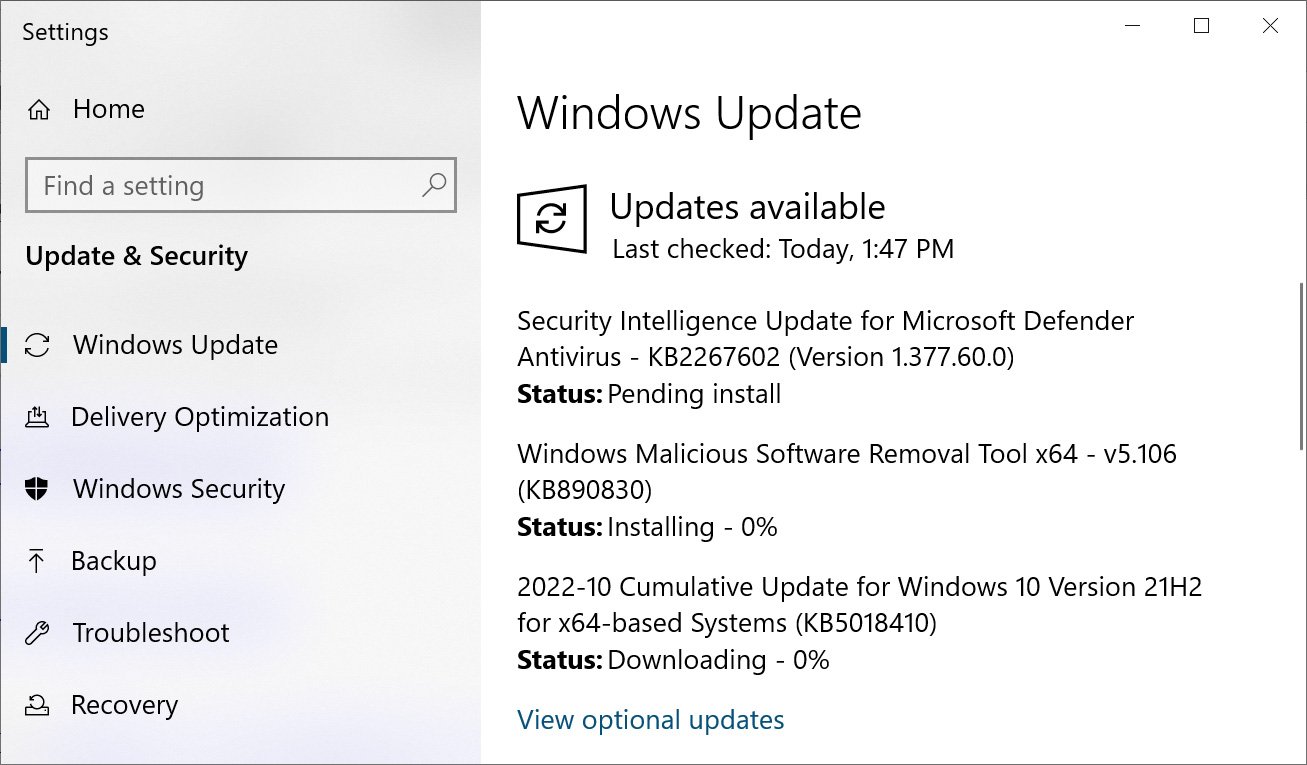
Task: Click the large Updates available status icon
Action: coord(551,217)
